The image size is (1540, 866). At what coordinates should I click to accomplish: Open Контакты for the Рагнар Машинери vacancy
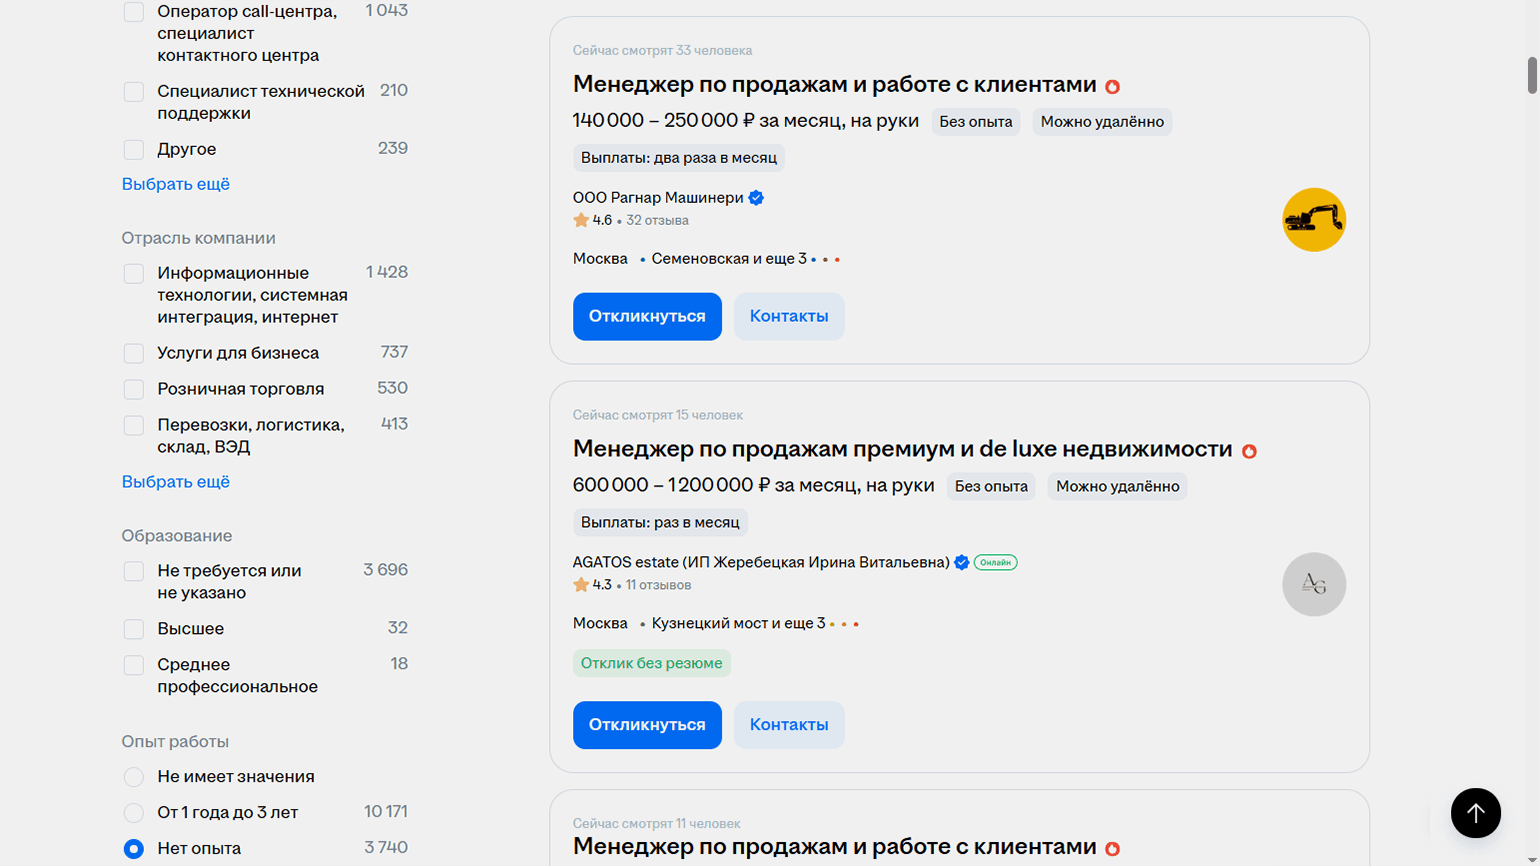[788, 316]
